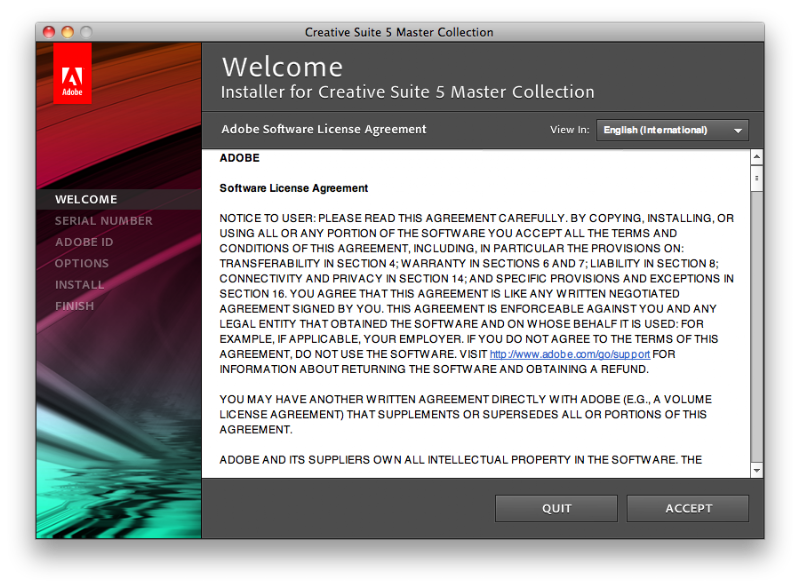Click the Adobe logo icon
Image resolution: width=800 pixels, height=588 pixels.
tap(72, 74)
